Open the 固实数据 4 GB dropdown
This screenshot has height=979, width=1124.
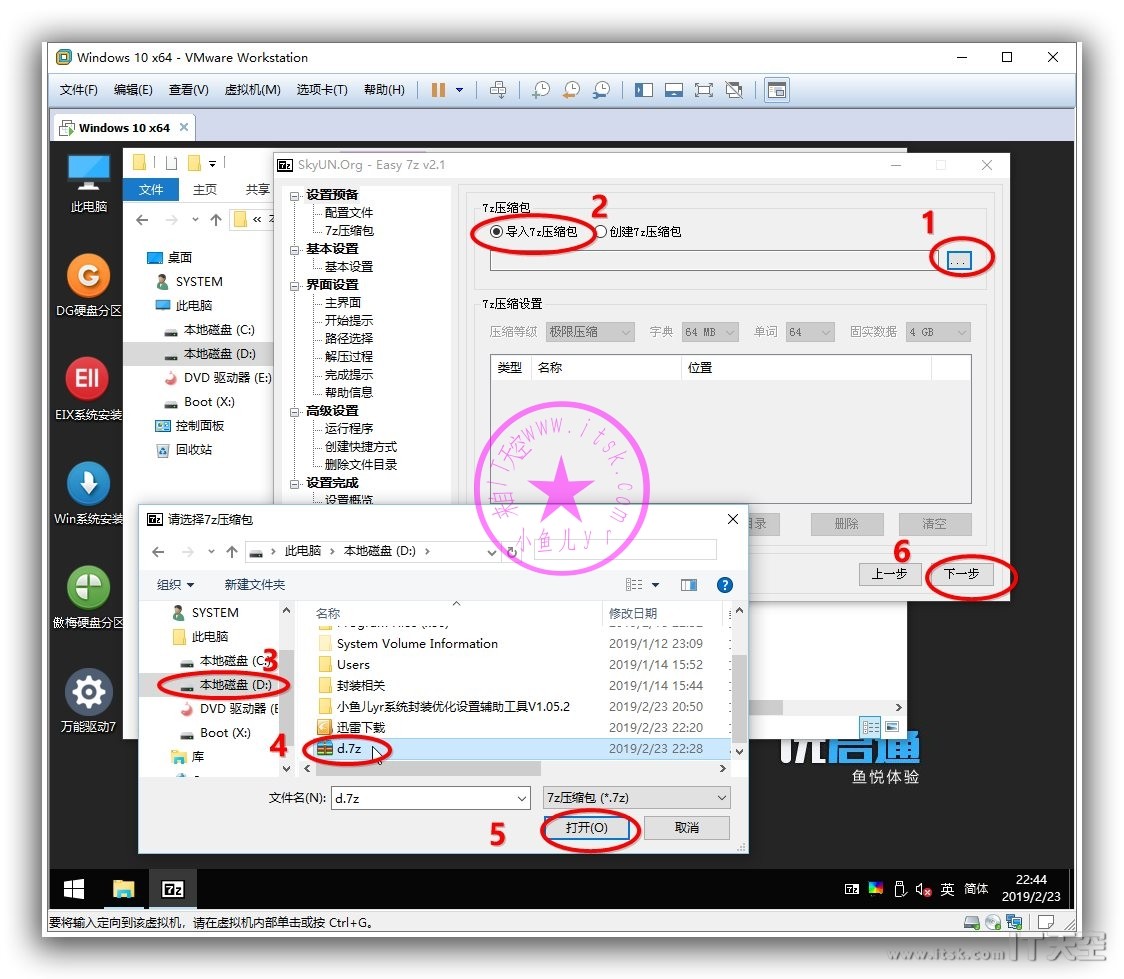(x=938, y=332)
